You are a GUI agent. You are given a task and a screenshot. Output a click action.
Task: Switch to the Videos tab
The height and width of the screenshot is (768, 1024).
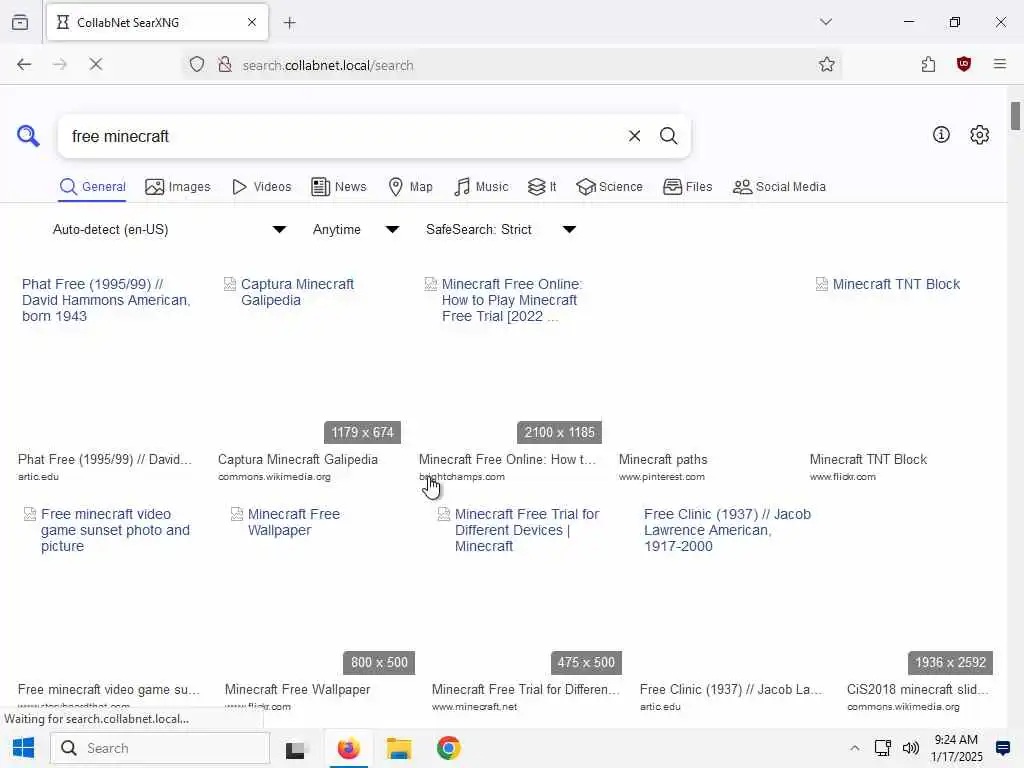point(262,187)
